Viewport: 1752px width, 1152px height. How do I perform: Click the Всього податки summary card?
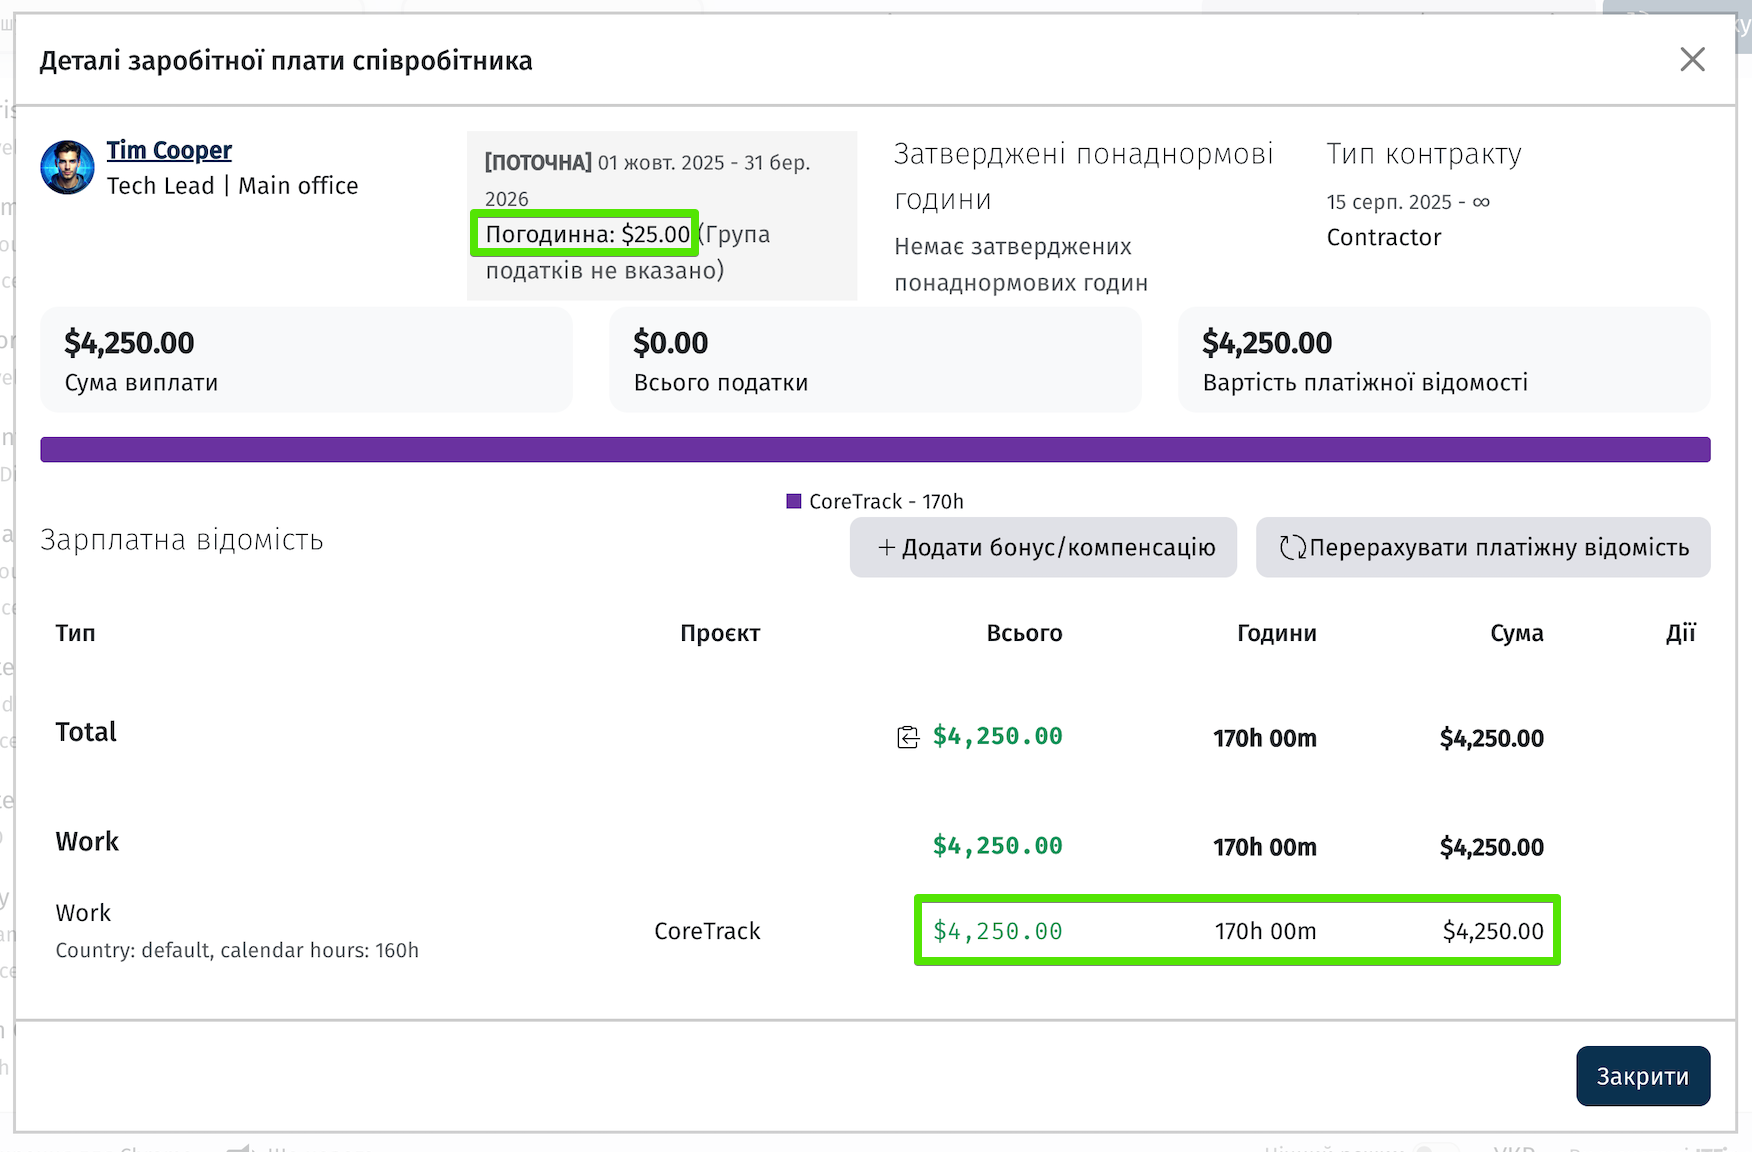(x=875, y=360)
